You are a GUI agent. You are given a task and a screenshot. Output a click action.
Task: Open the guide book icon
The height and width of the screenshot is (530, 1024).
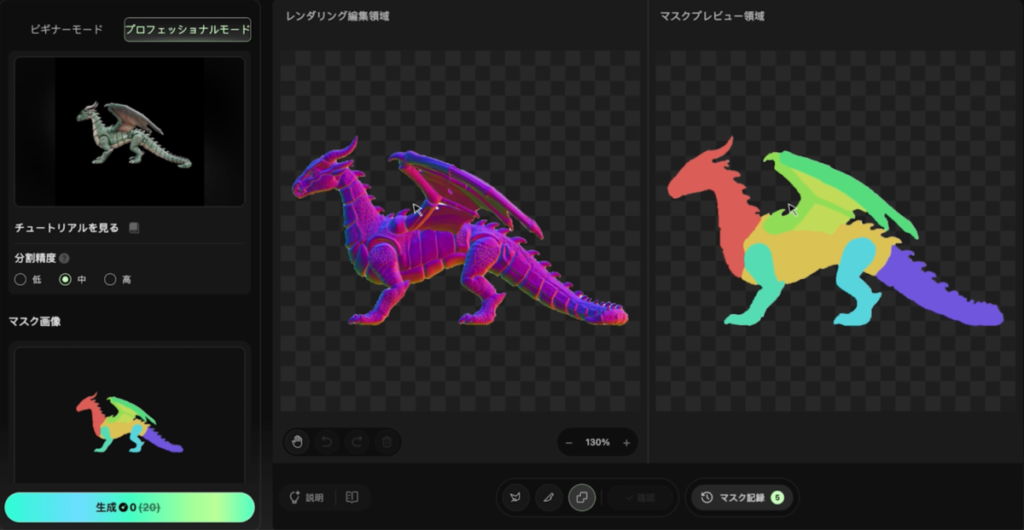pyautogui.click(x=351, y=497)
